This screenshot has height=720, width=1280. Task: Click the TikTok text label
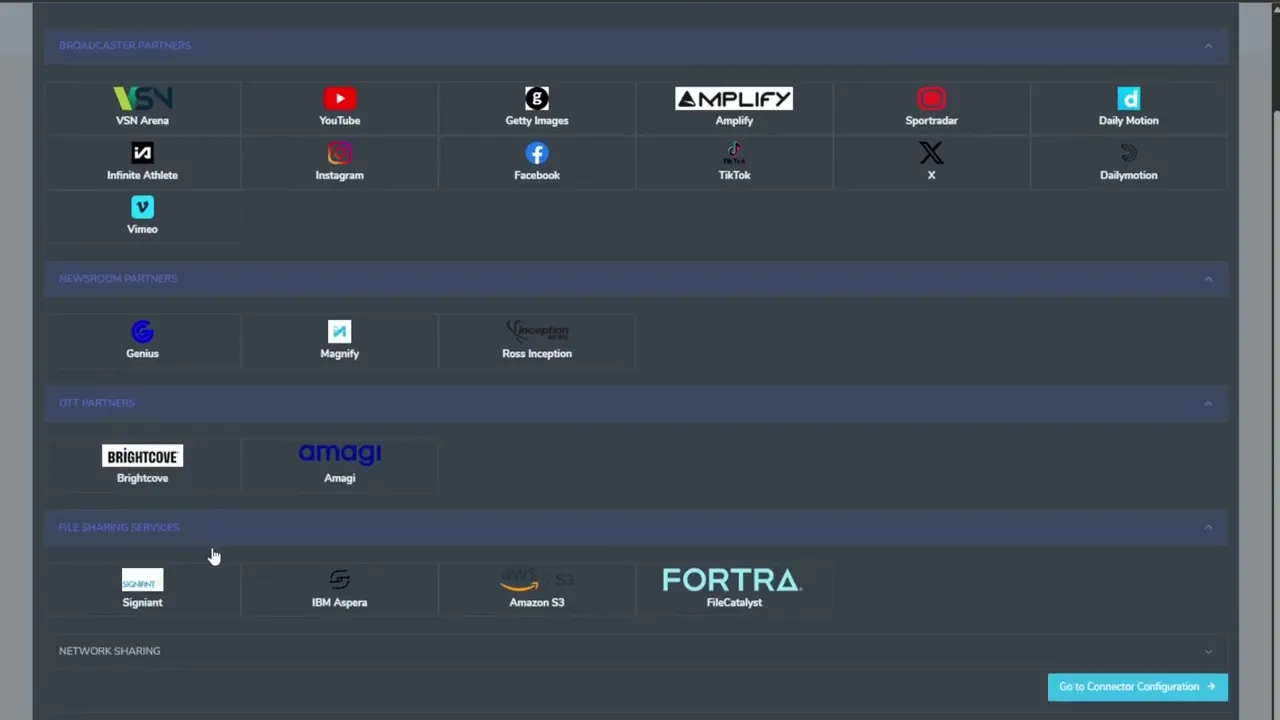(x=734, y=175)
